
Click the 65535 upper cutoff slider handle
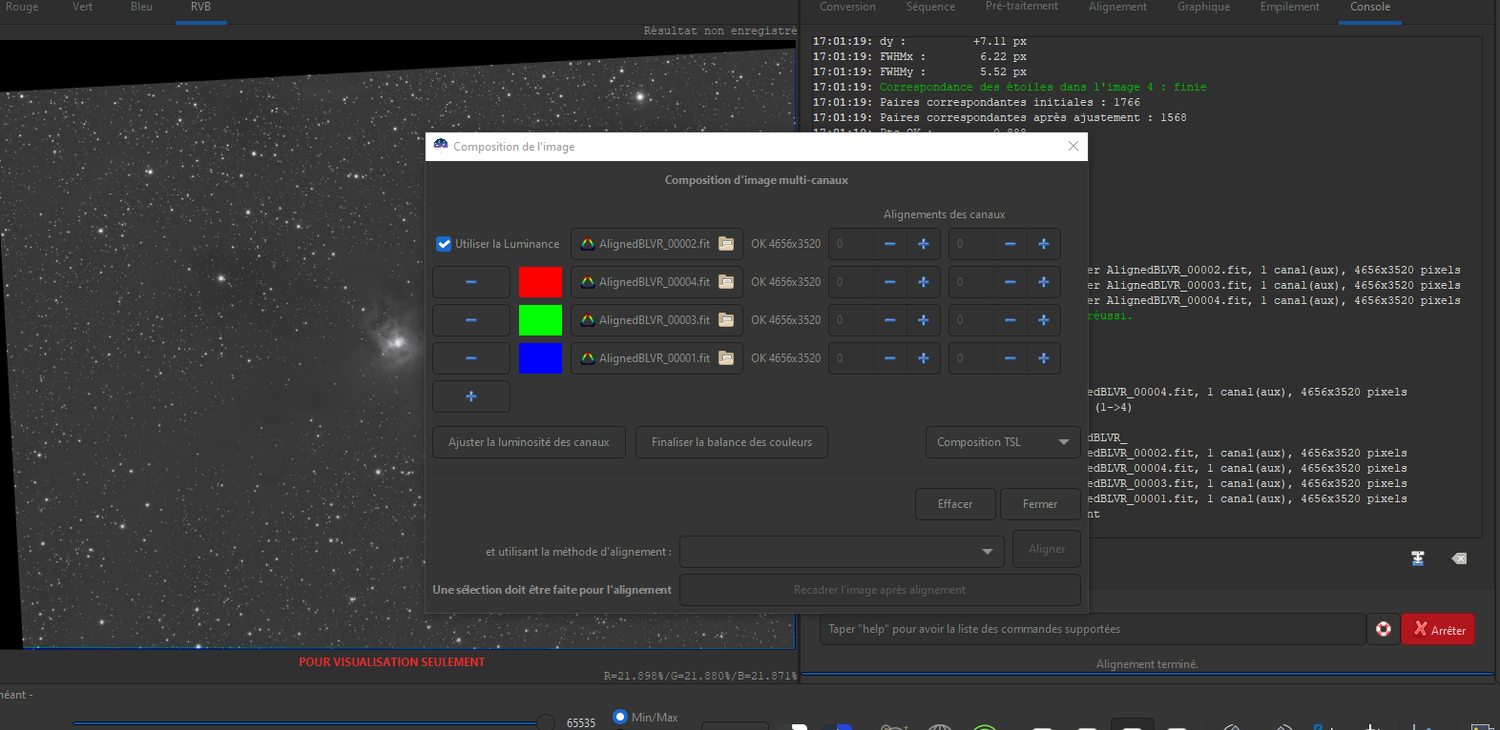tap(546, 722)
